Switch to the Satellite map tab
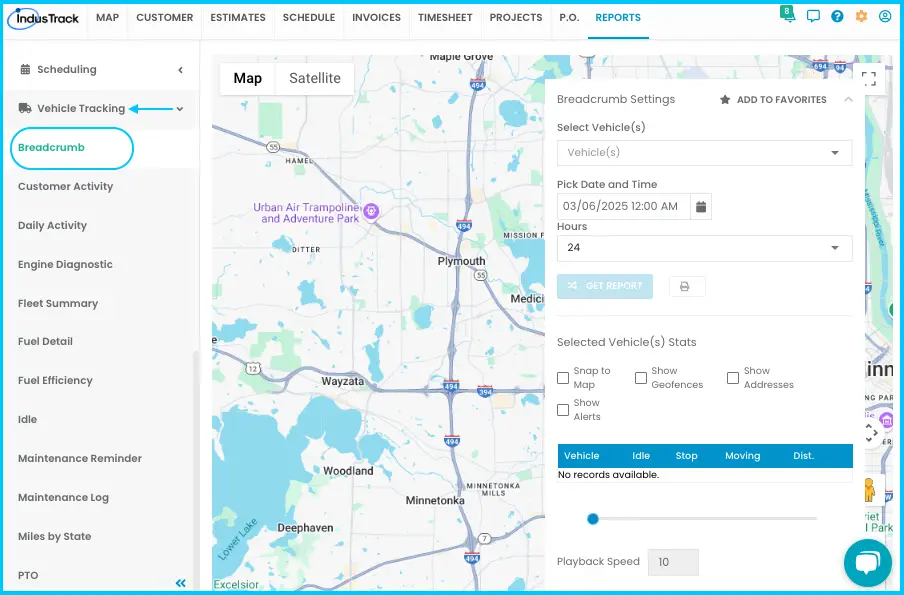904x595 pixels. coord(315,78)
